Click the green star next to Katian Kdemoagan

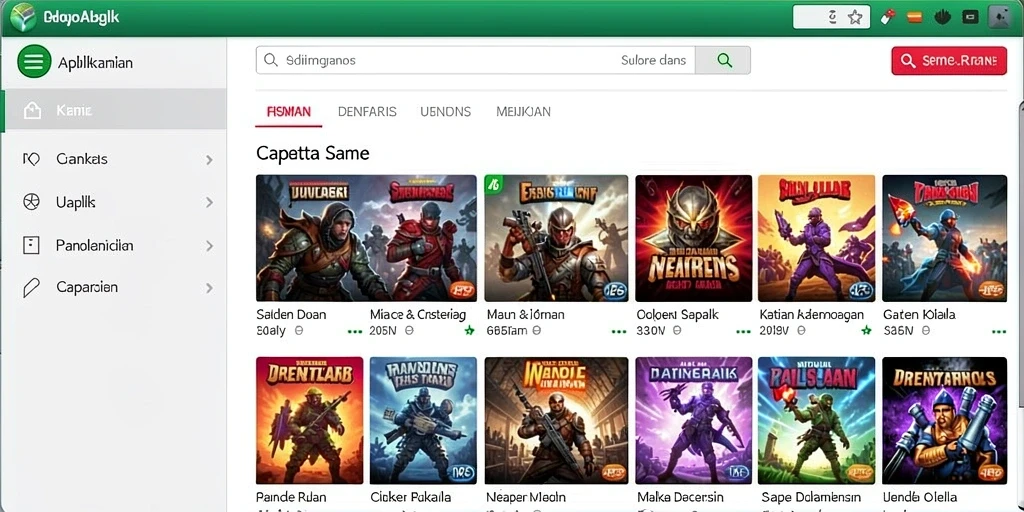point(866,331)
